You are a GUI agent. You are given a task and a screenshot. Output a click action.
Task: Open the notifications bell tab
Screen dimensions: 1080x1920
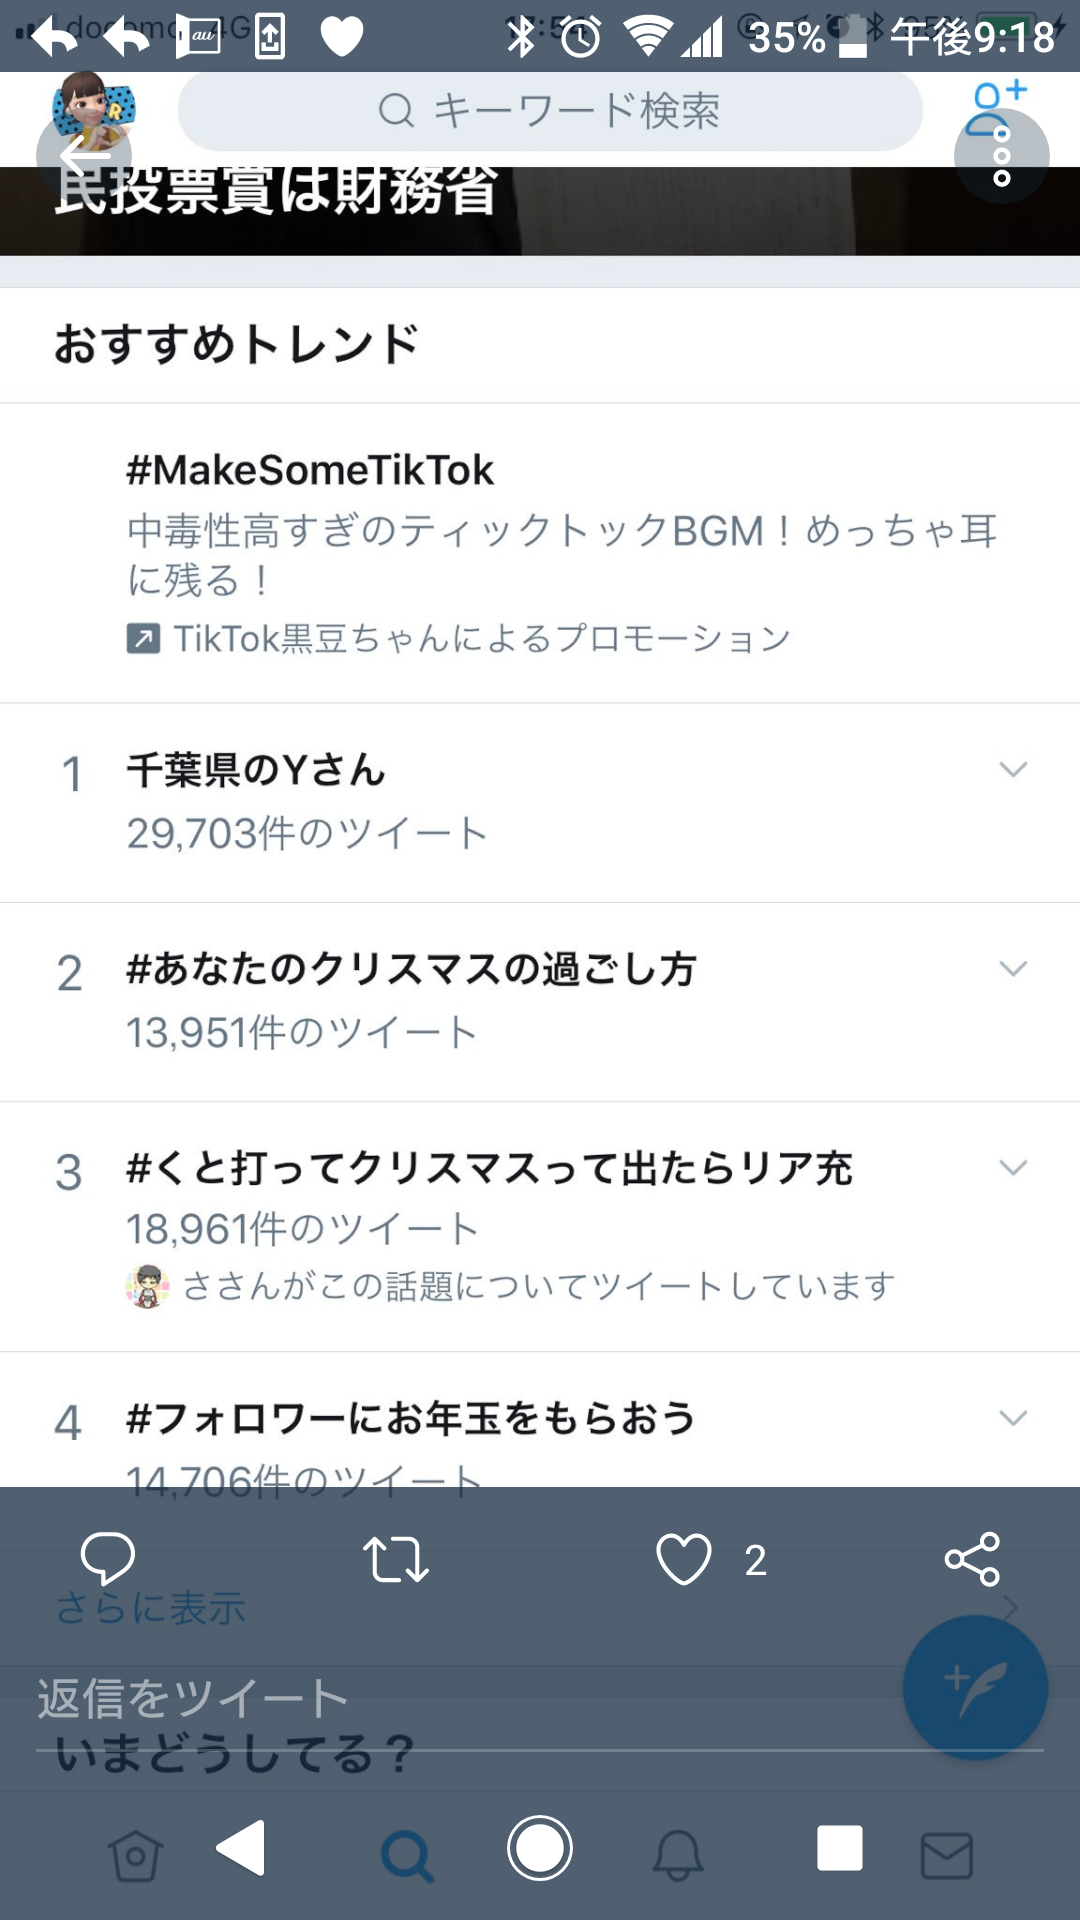(x=678, y=1856)
